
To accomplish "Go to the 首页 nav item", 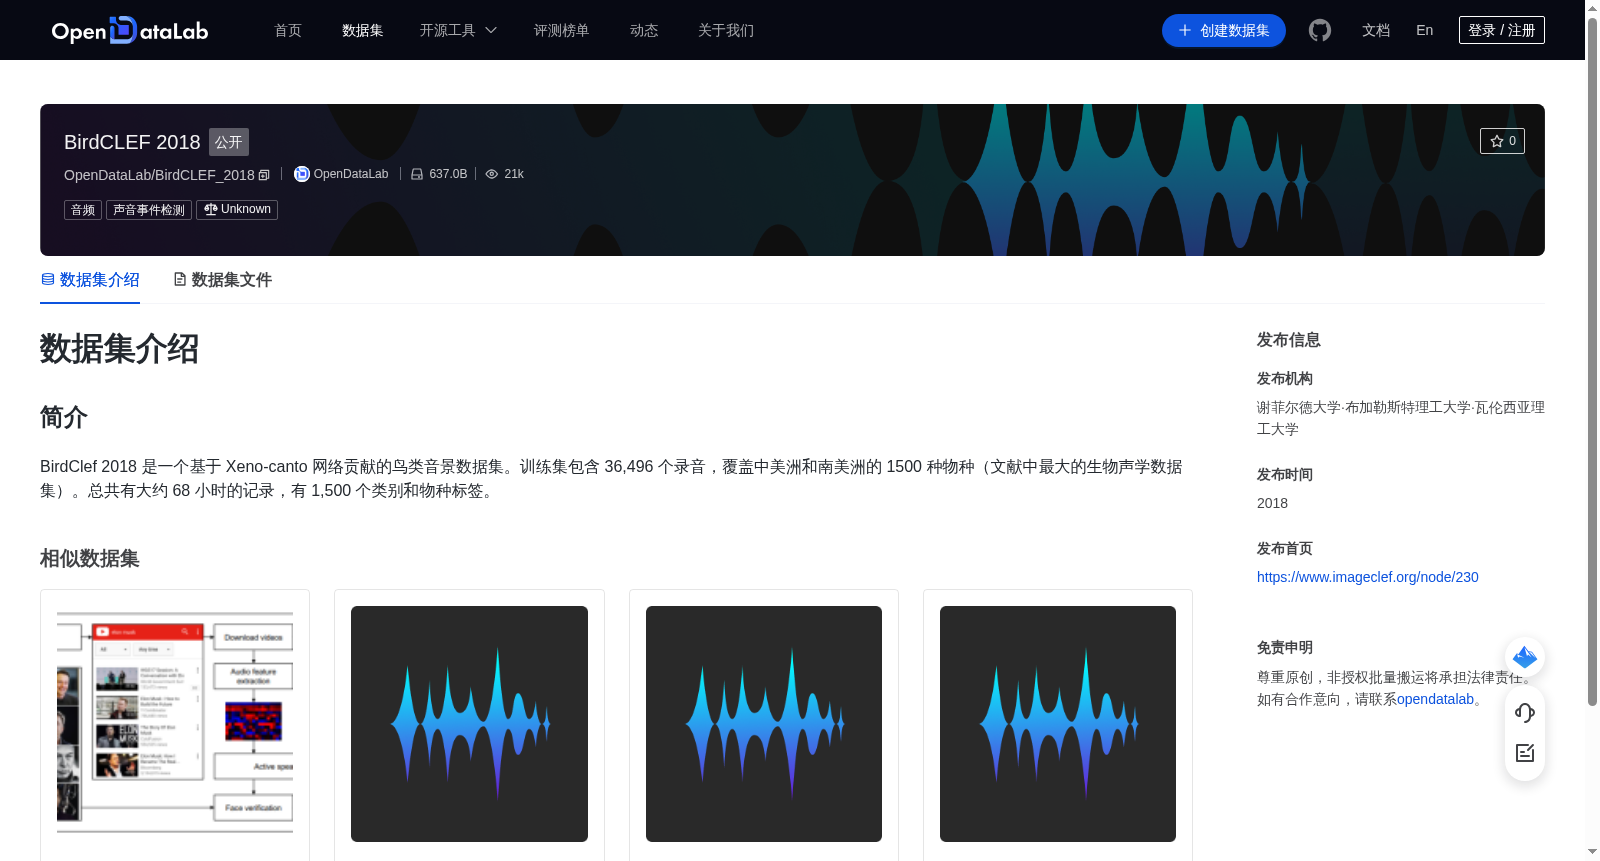I will [288, 30].
